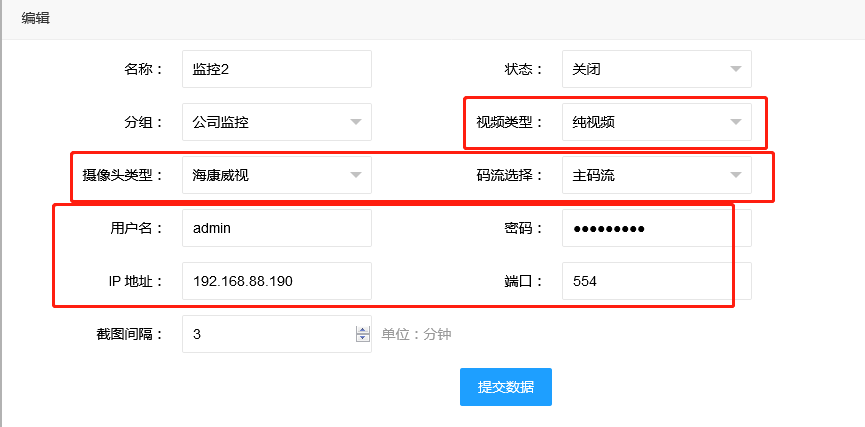Click the 编辑 panel header title
Screen dimensions: 865x427
pos(38,17)
